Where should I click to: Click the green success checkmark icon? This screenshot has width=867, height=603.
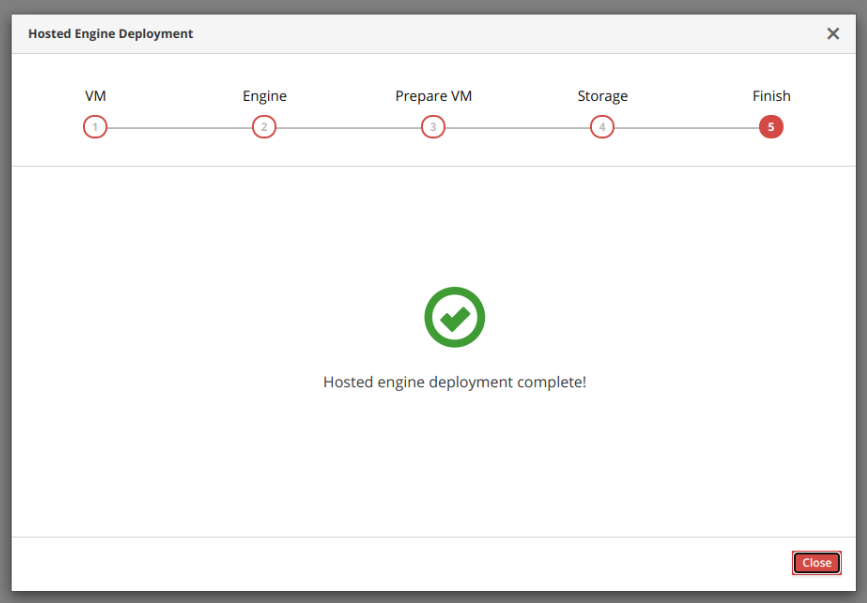[454, 318]
